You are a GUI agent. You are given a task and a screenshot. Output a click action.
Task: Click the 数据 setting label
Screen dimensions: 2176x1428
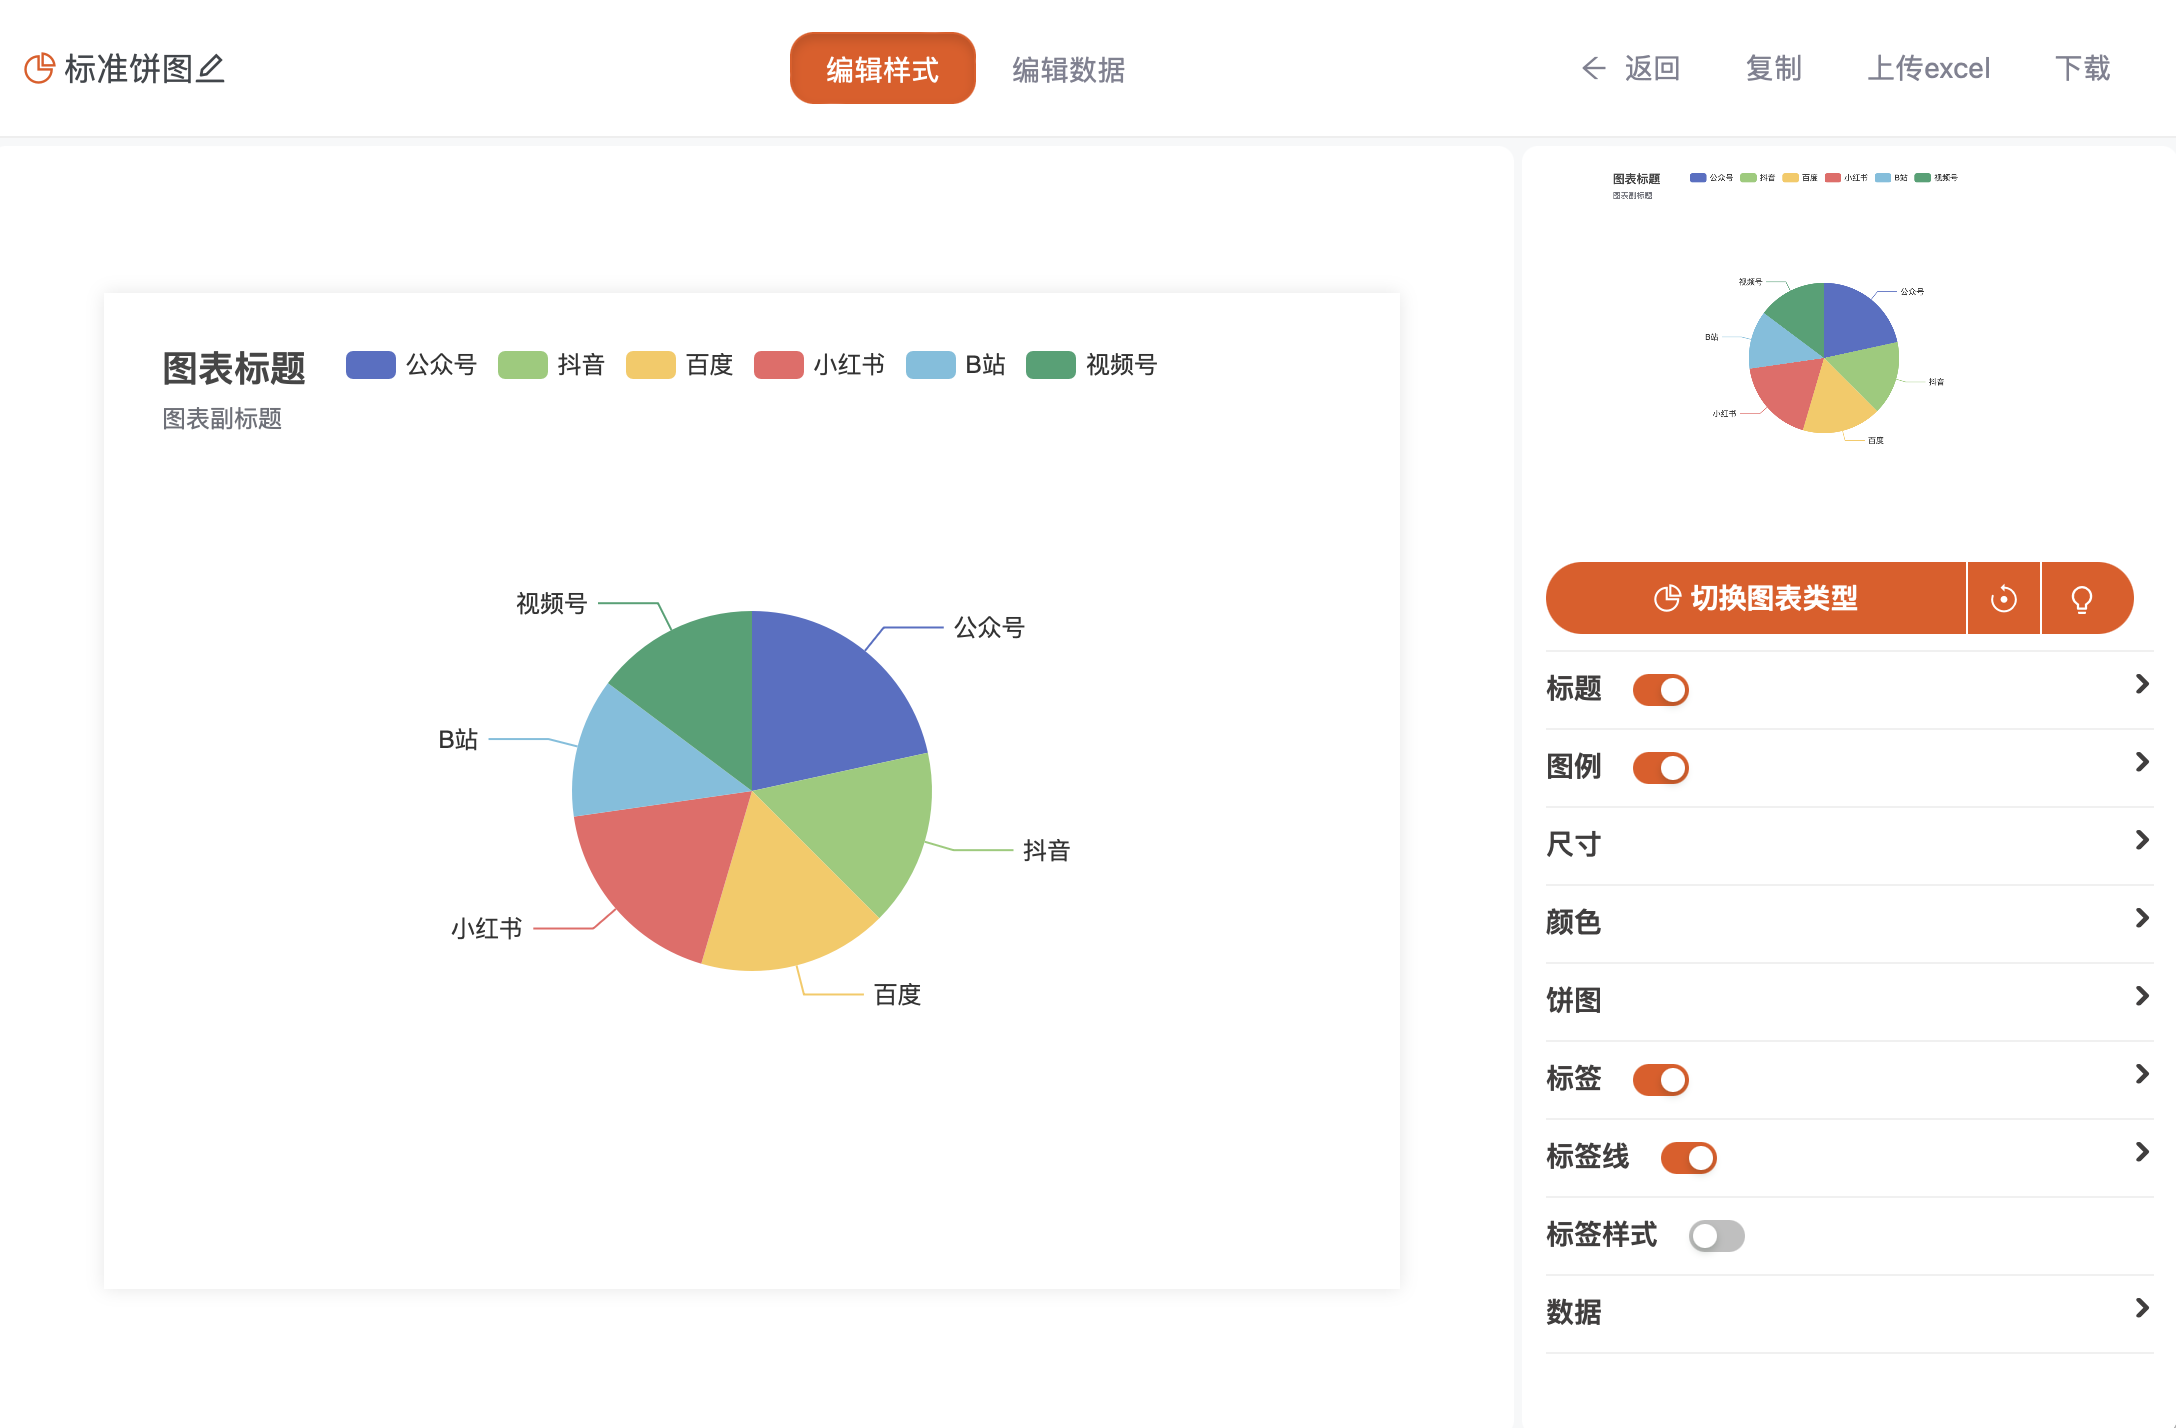point(1574,1312)
